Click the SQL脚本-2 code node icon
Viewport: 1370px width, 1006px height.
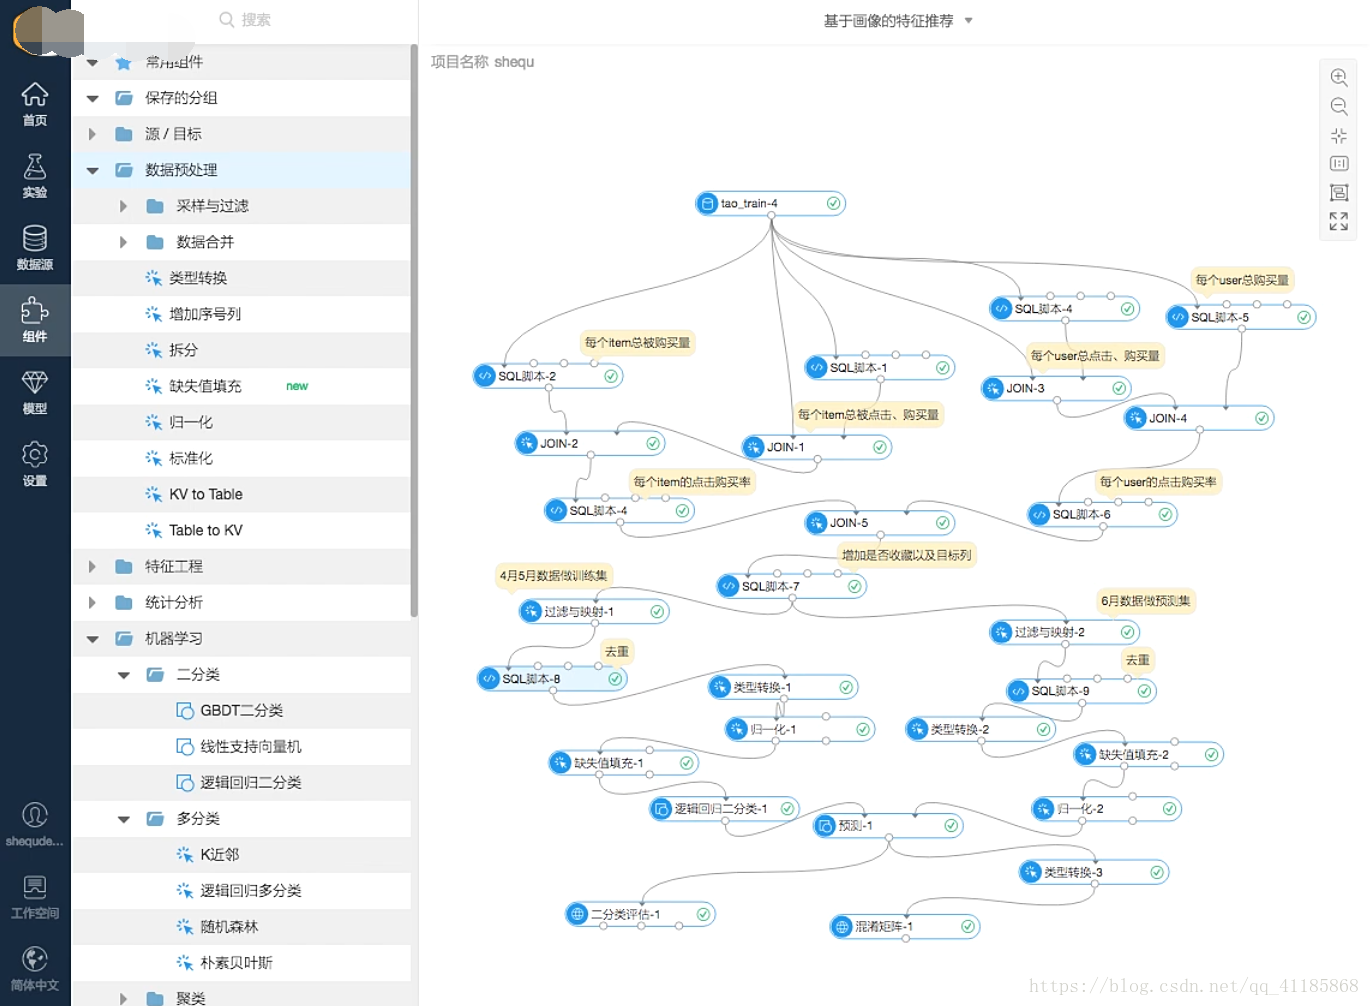click(485, 376)
